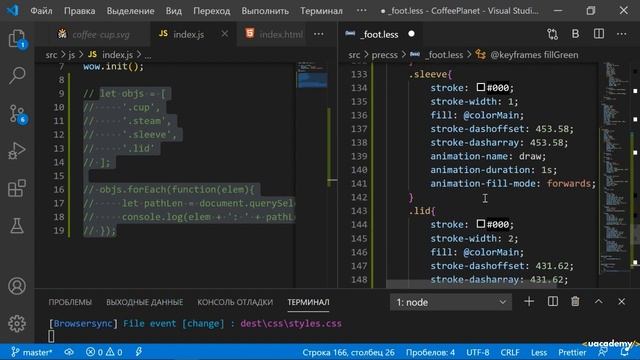640x360 pixels.
Task: Change line endings via CRLF
Action: tap(510, 352)
